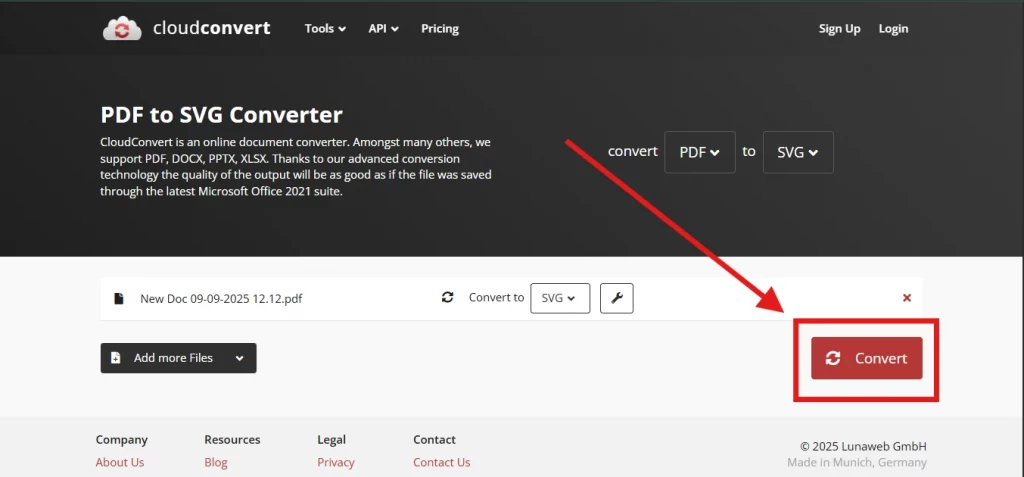Expand the Add more Files arrow
Screen dimensions: 1024x477
[240, 358]
